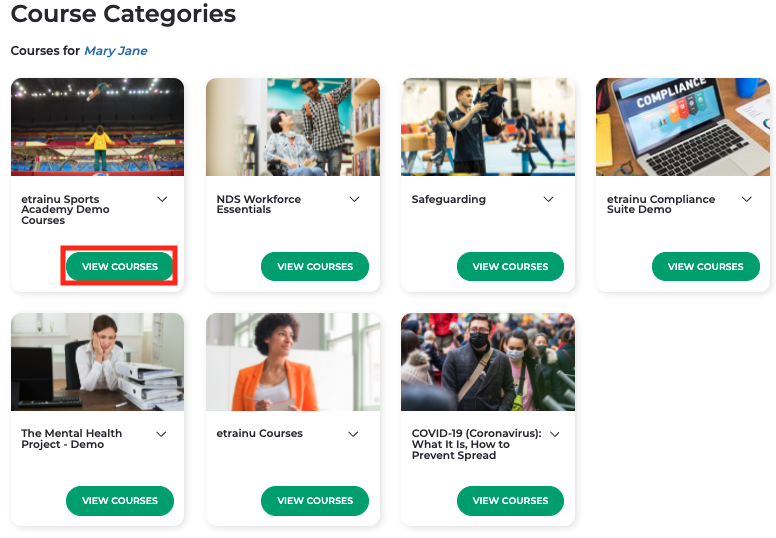Image resolution: width=776 pixels, height=538 pixels.
Task: Open the sports arena thumbnail image
Action: (97, 127)
